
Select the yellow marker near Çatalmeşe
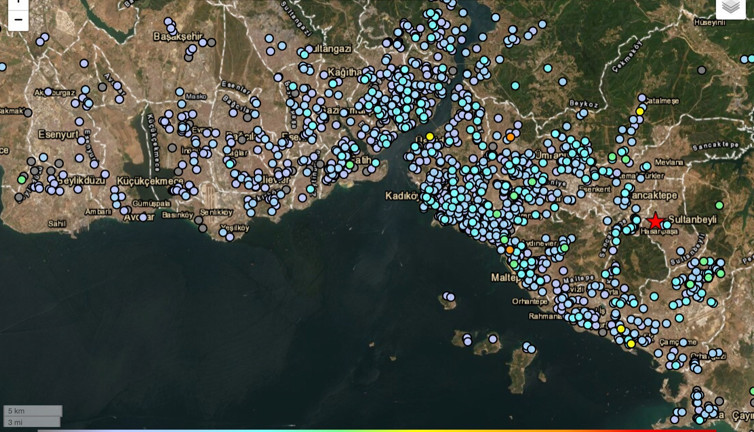(640, 111)
